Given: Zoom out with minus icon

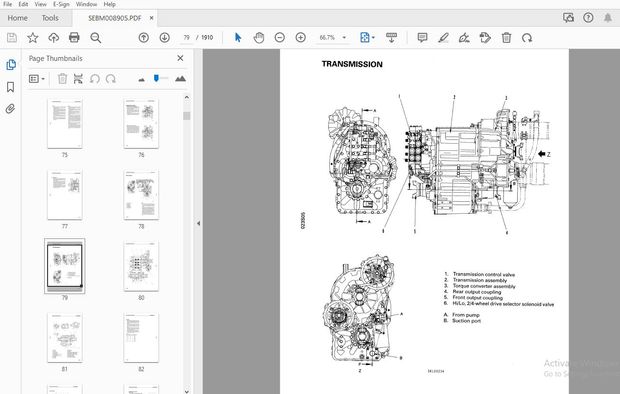Looking at the screenshot, I should 280,38.
